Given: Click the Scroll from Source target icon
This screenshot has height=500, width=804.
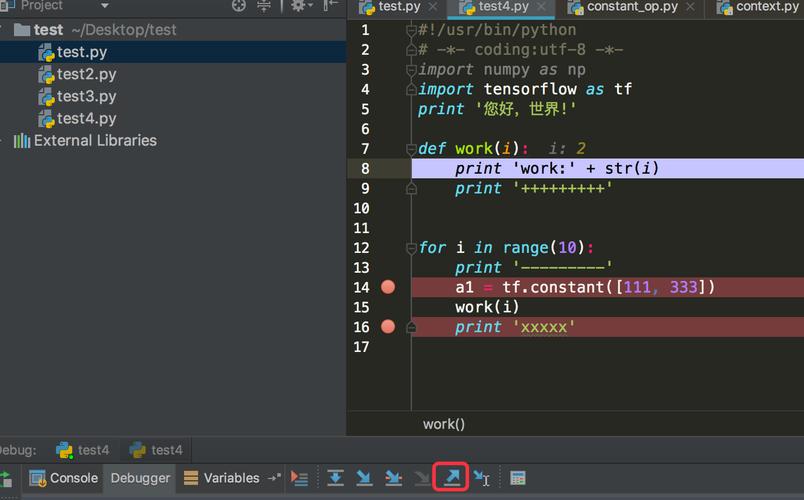Looking at the screenshot, I should coord(239,6).
